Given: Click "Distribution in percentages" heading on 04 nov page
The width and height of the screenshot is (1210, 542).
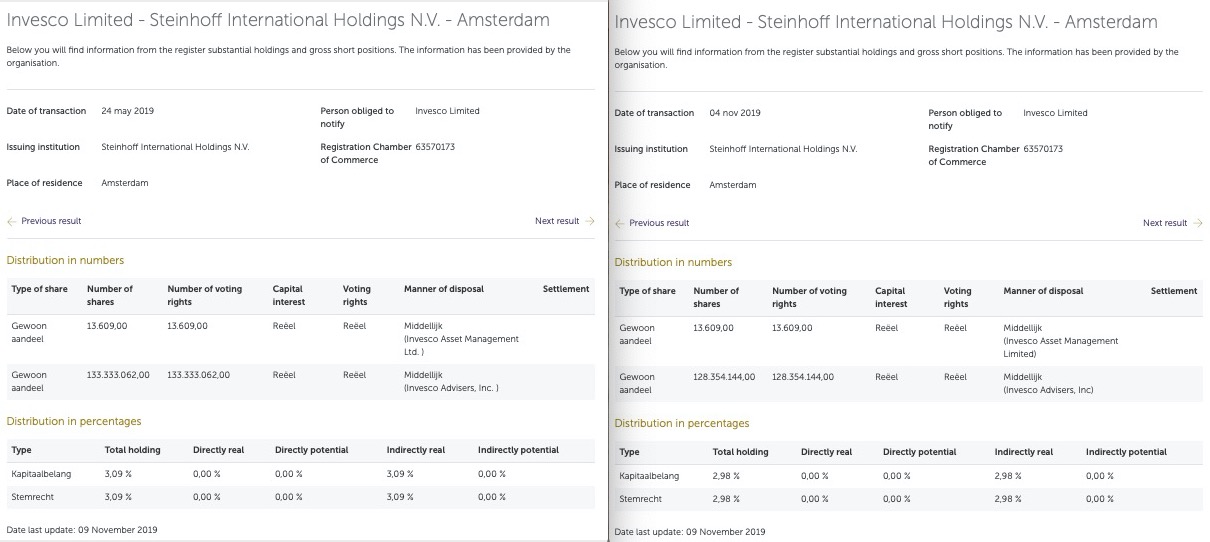Looking at the screenshot, I should click(681, 423).
